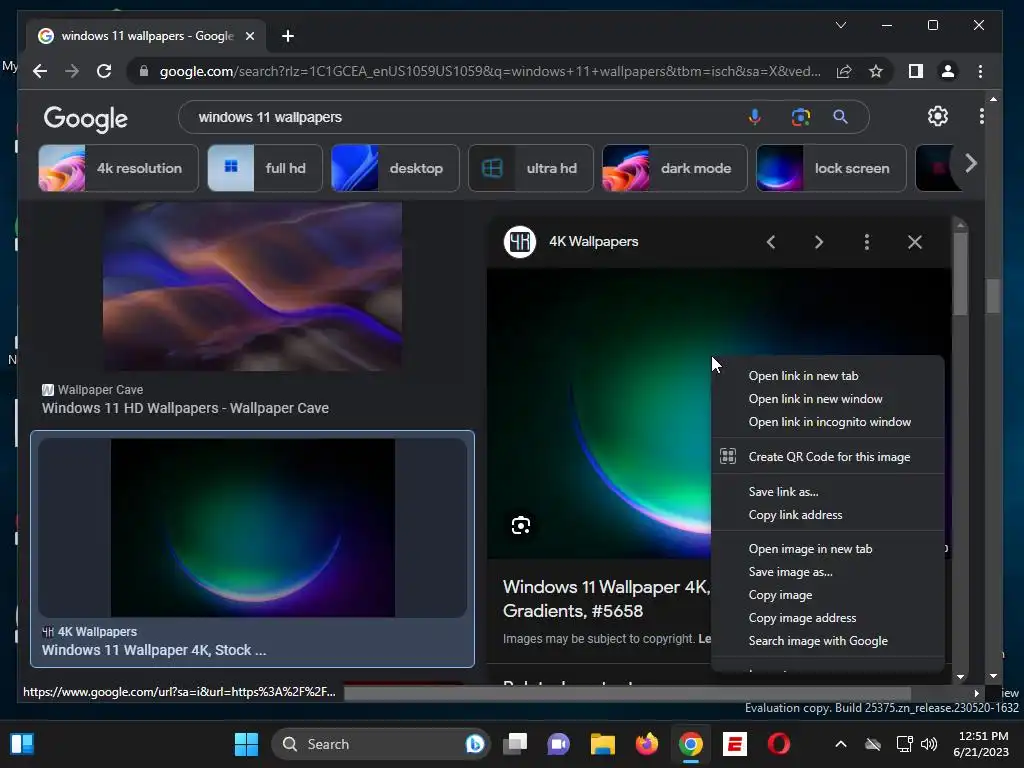Open Google apps menu dots beside gear
The height and width of the screenshot is (768, 1024).
click(x=982, y=116)
